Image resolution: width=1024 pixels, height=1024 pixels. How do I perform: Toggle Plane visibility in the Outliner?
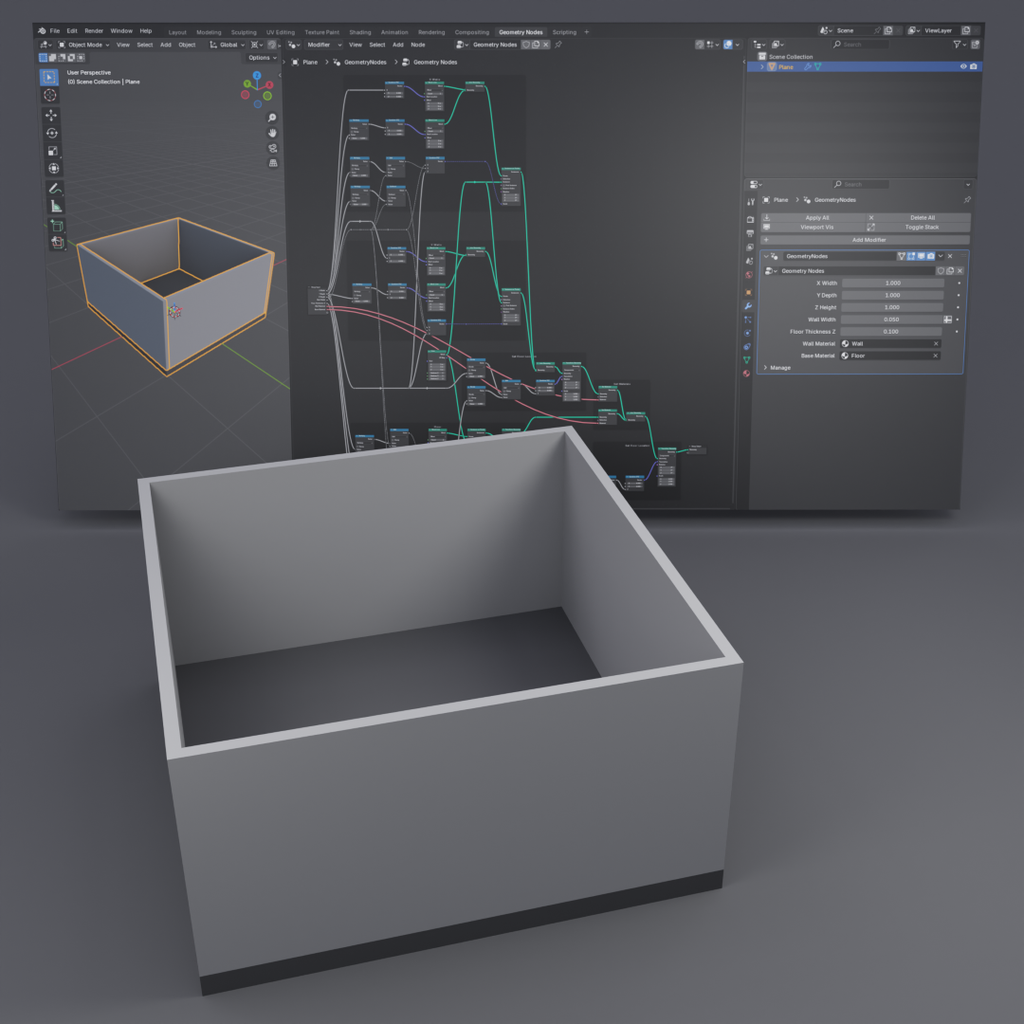[963, 66]
